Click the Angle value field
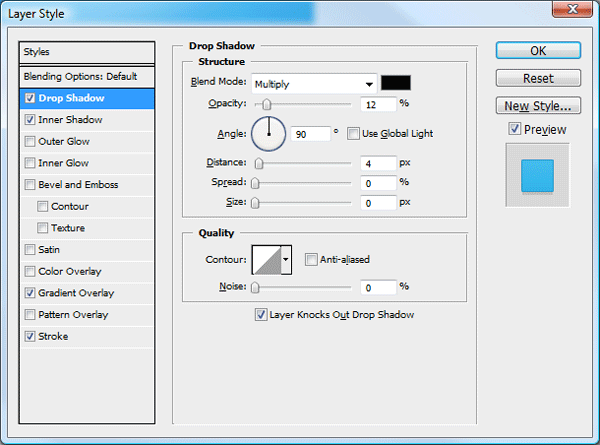 pos(310,134)
